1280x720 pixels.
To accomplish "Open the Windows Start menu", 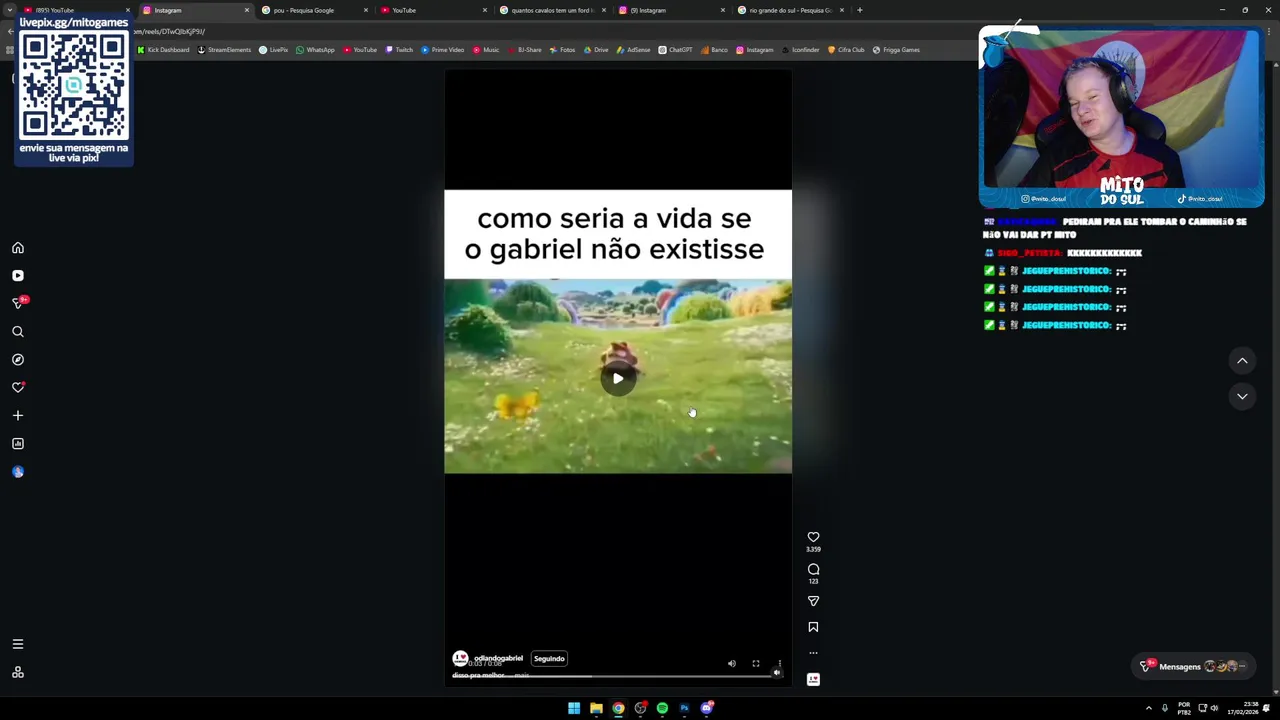I will (574, 708).
